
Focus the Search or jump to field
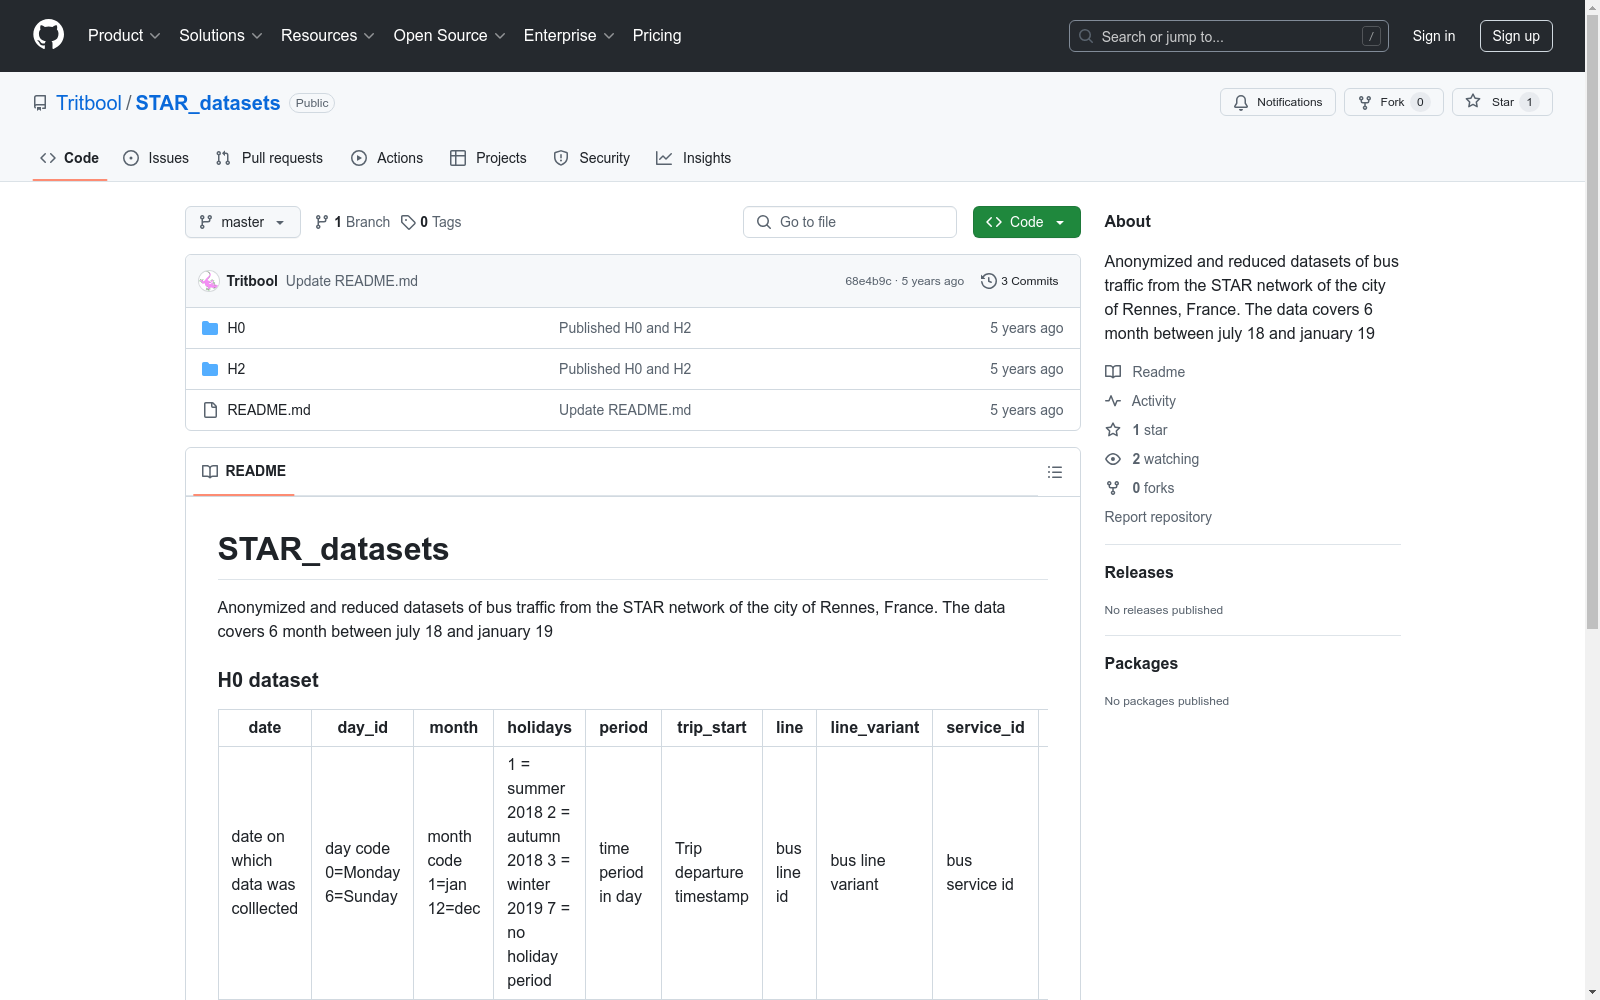coord(1229,36)
